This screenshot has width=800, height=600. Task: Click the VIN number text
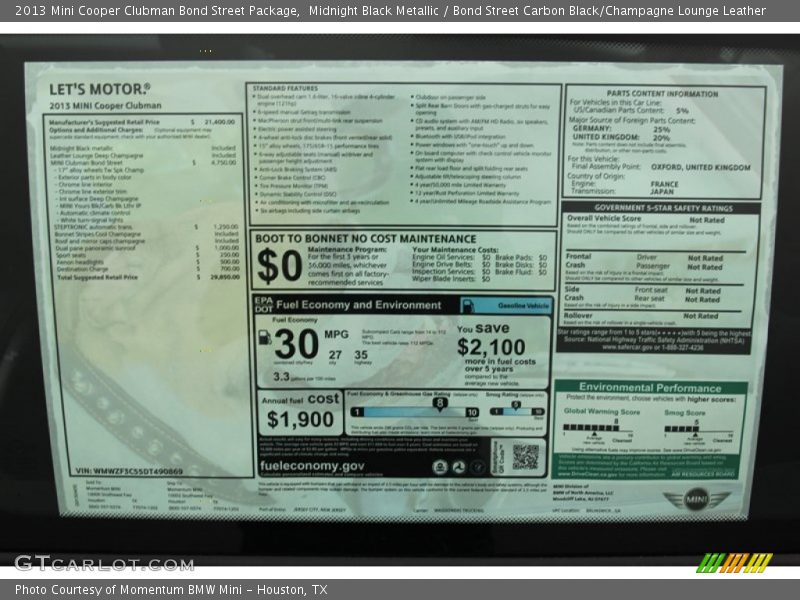[x=129, y=470]
